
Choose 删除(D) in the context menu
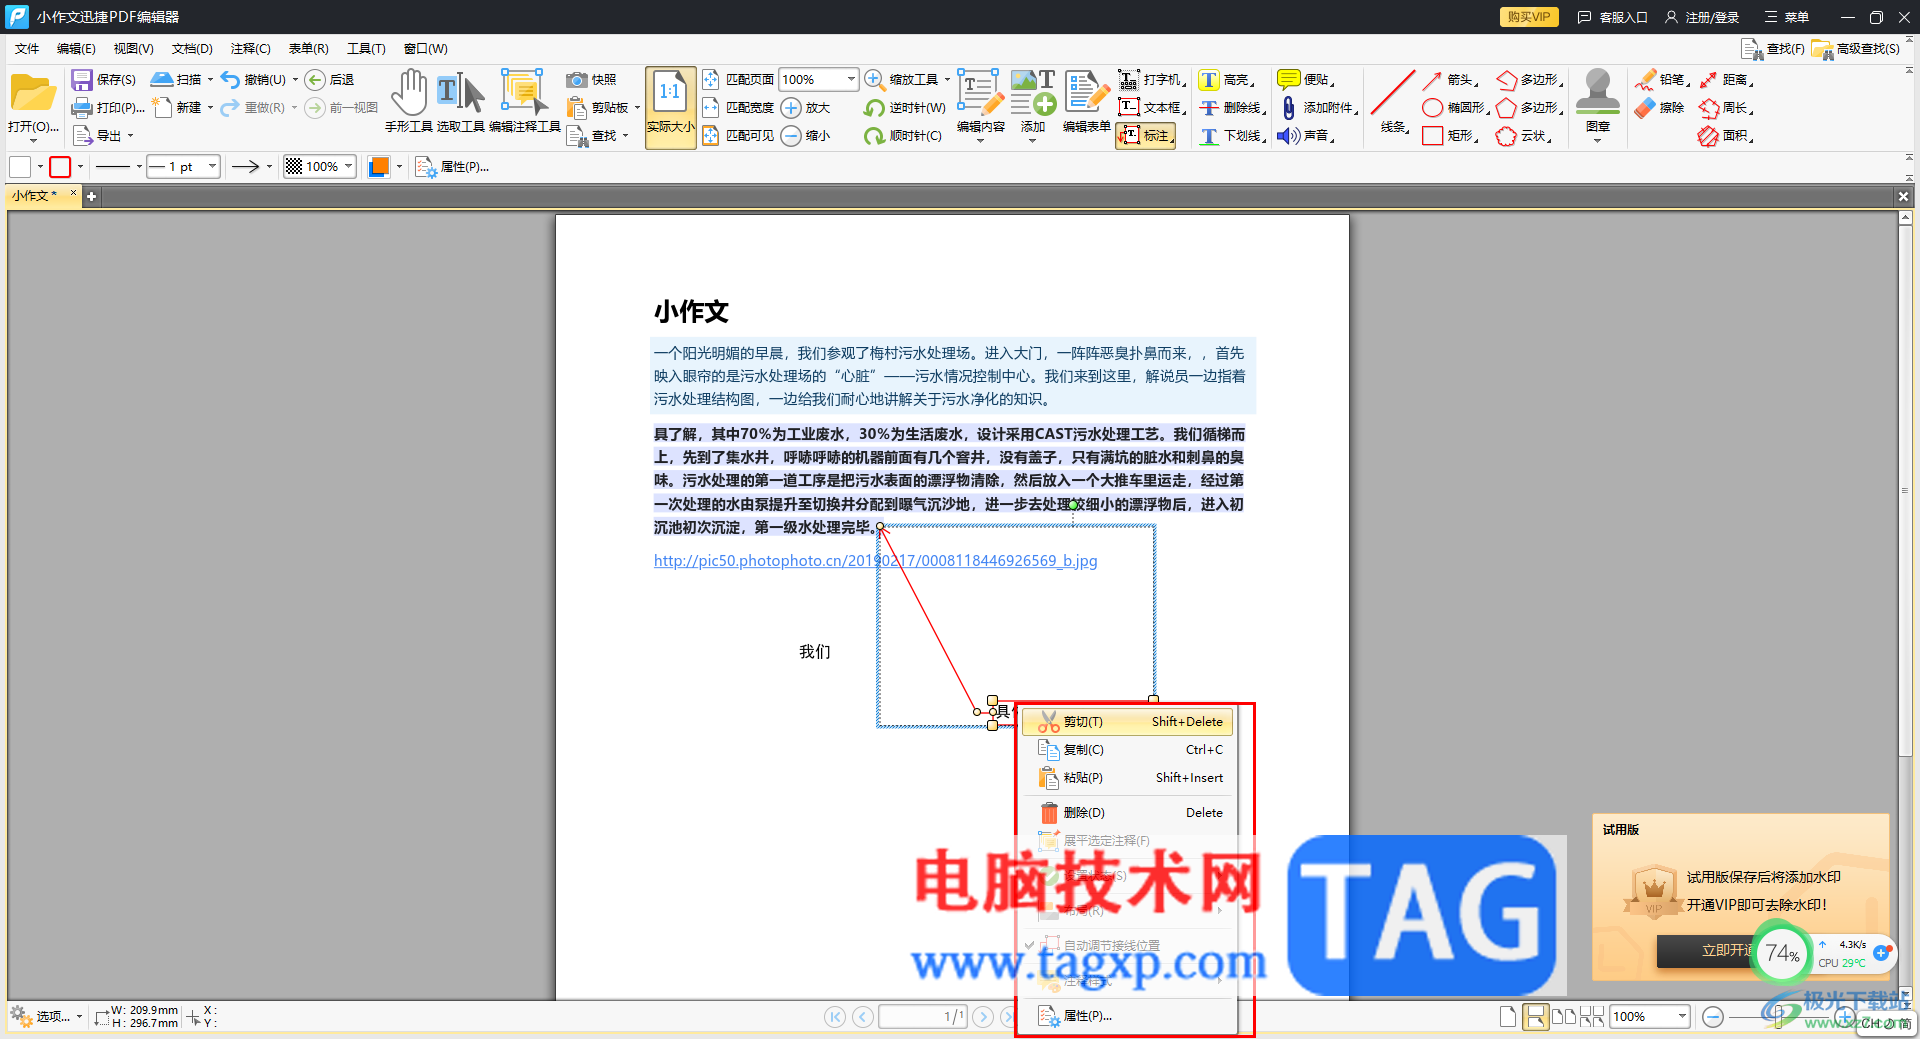1130,813
